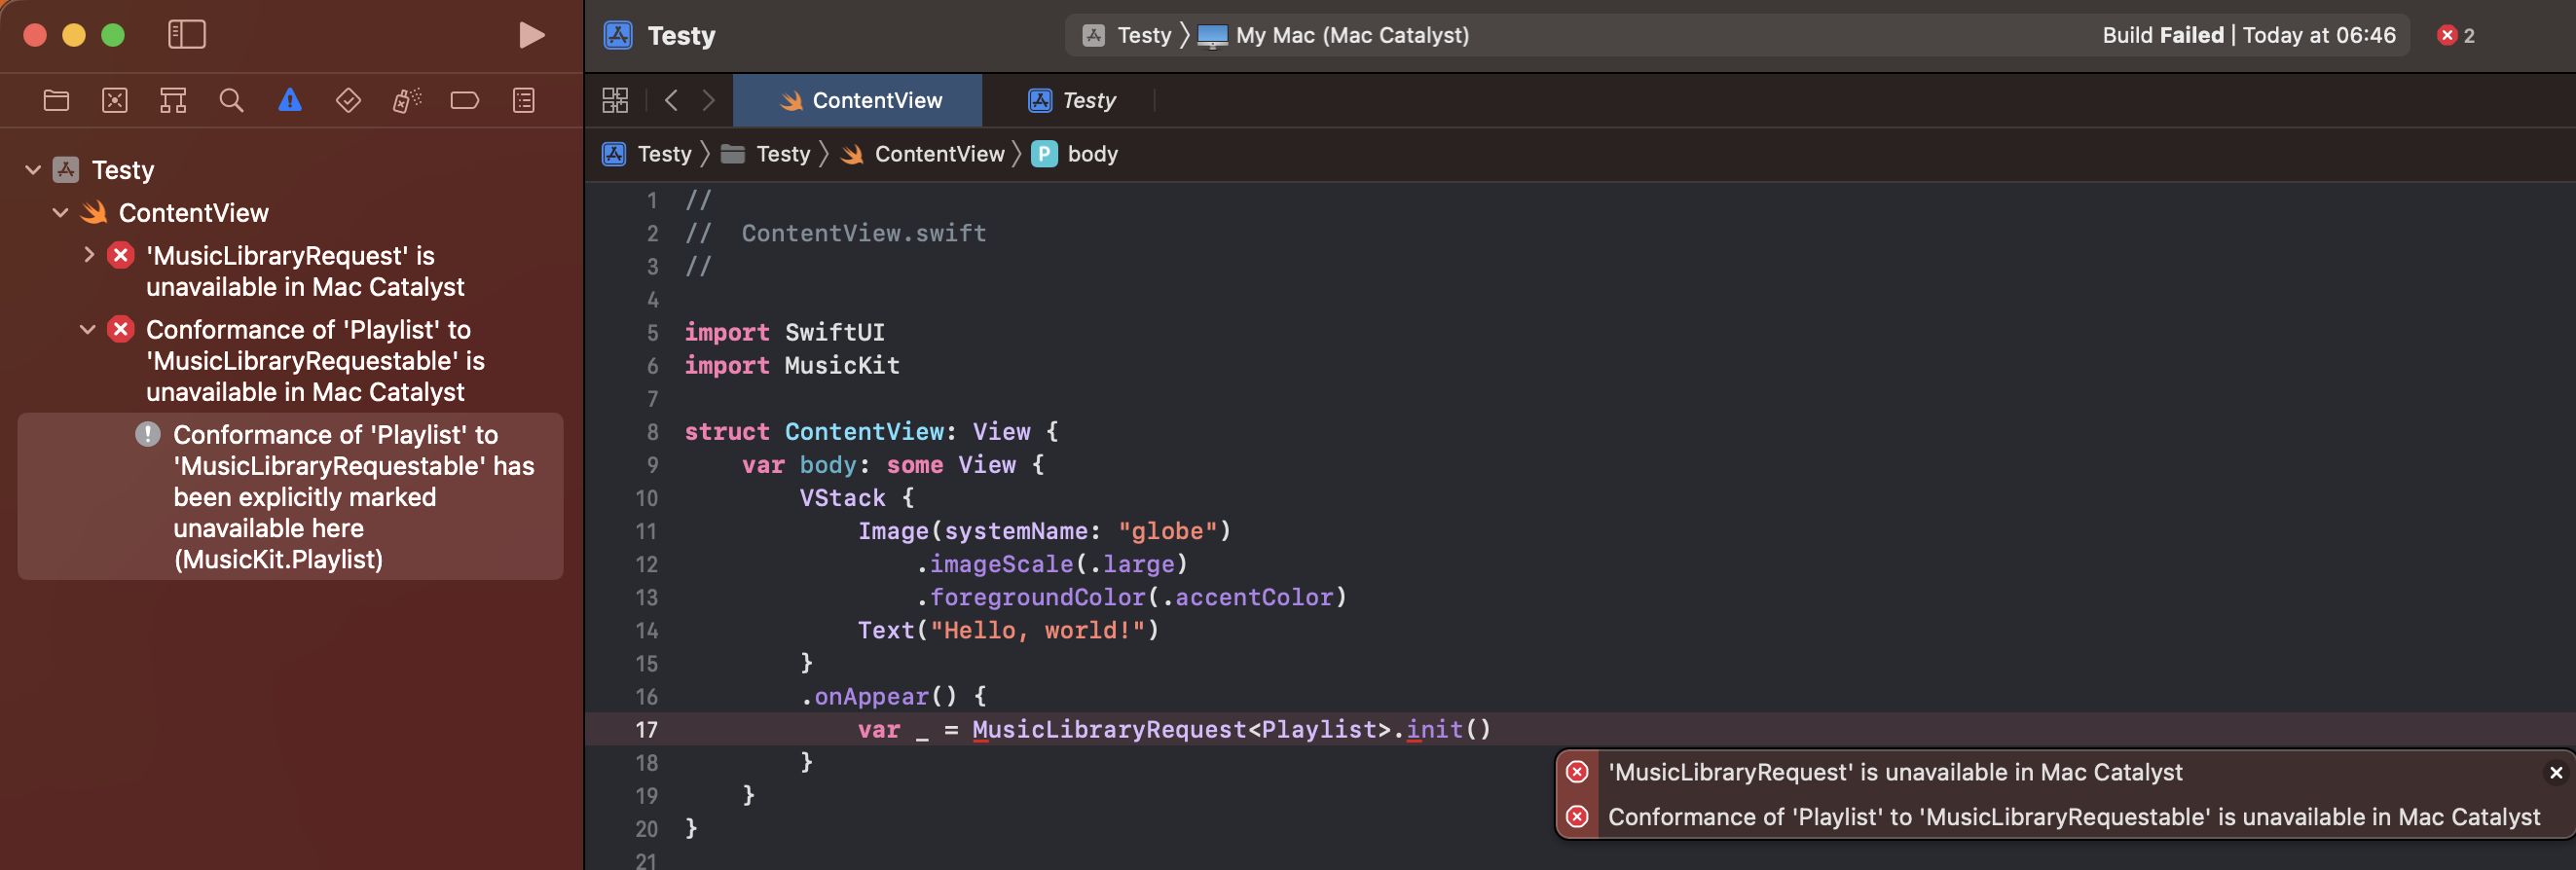Open the Symbol navigator
2576x870 pixels.
173,100
